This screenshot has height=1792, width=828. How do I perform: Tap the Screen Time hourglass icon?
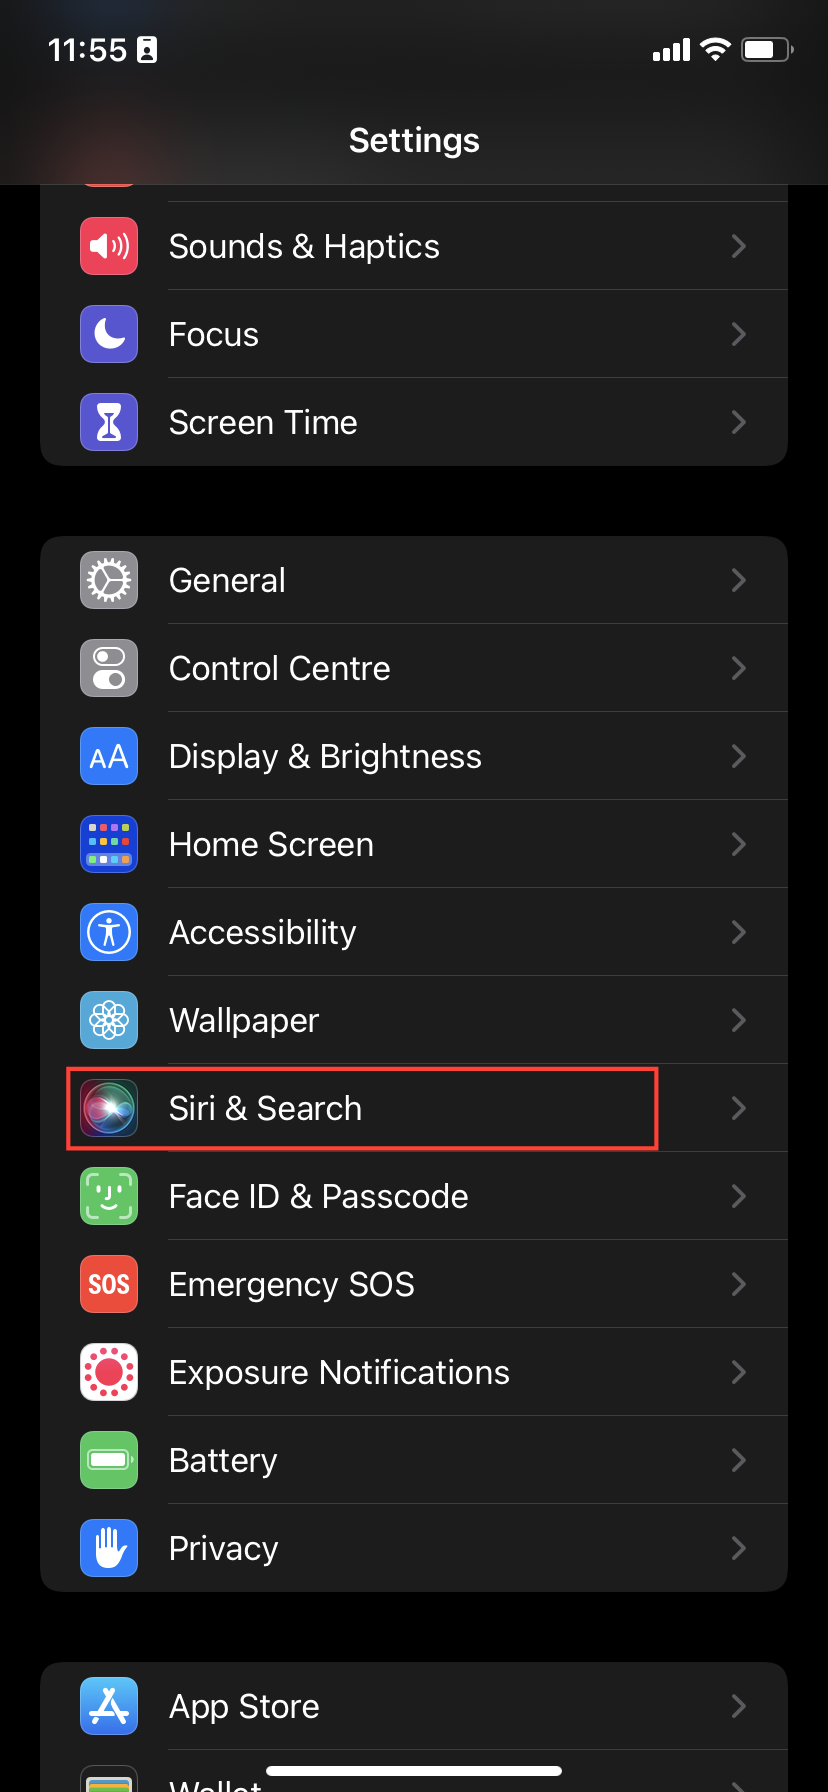(109, 422)
